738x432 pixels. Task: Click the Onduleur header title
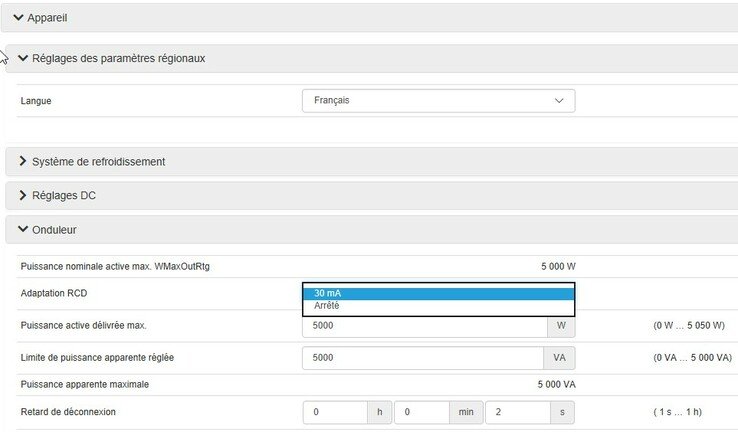54,230
